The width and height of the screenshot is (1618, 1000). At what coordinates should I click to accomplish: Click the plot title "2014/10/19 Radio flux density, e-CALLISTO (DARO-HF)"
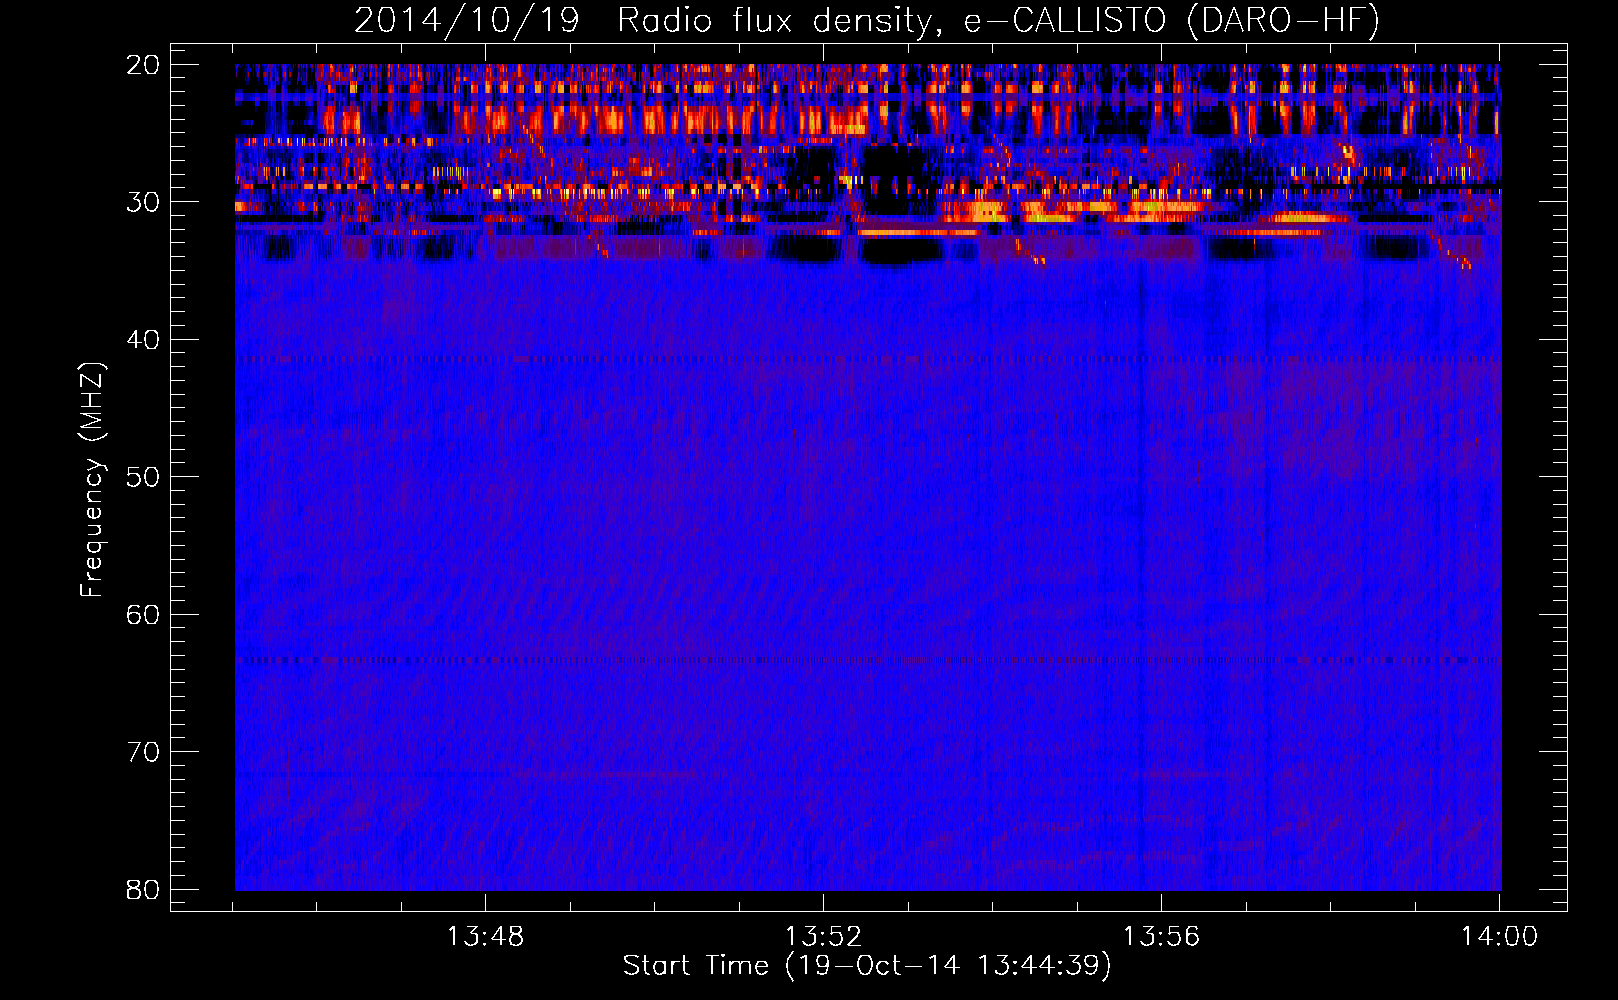867,21
